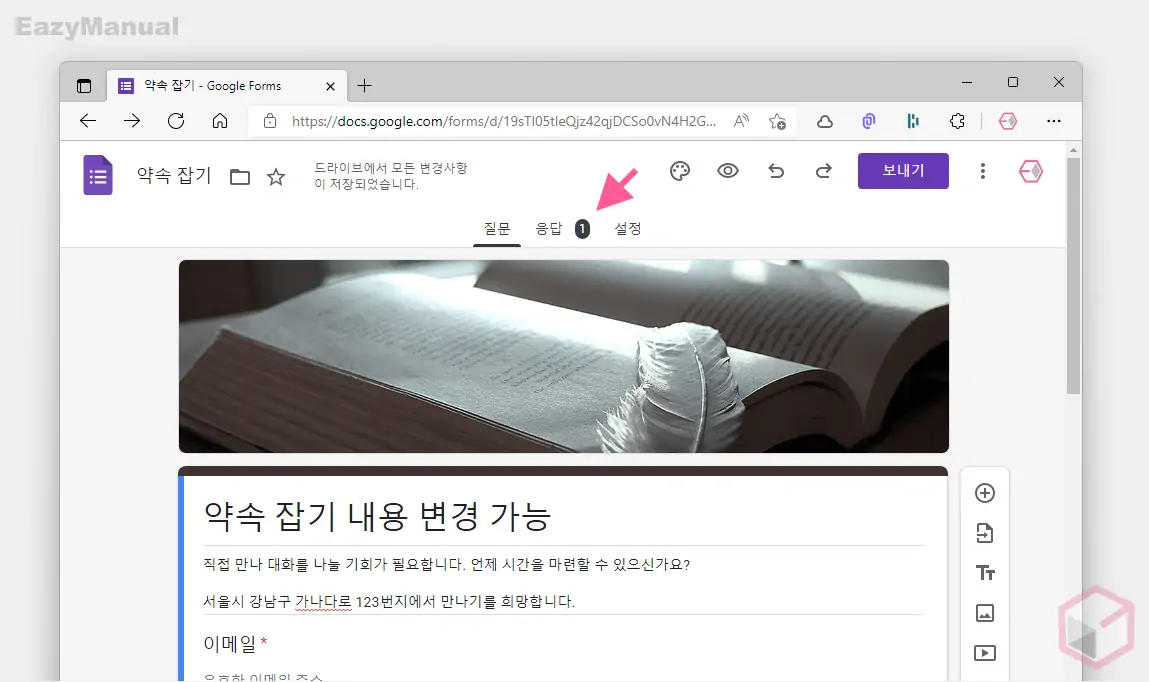Add page to favorites star

pyautogui.click(x=777, y=122)
